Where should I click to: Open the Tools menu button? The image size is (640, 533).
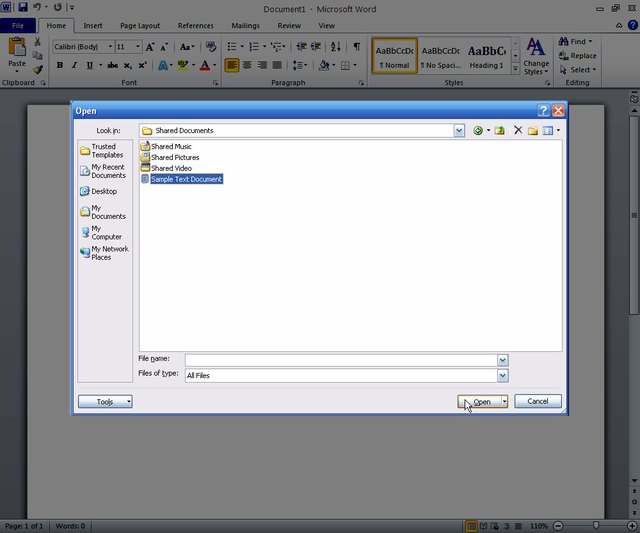pyautogui.click(x=105, y=402)
